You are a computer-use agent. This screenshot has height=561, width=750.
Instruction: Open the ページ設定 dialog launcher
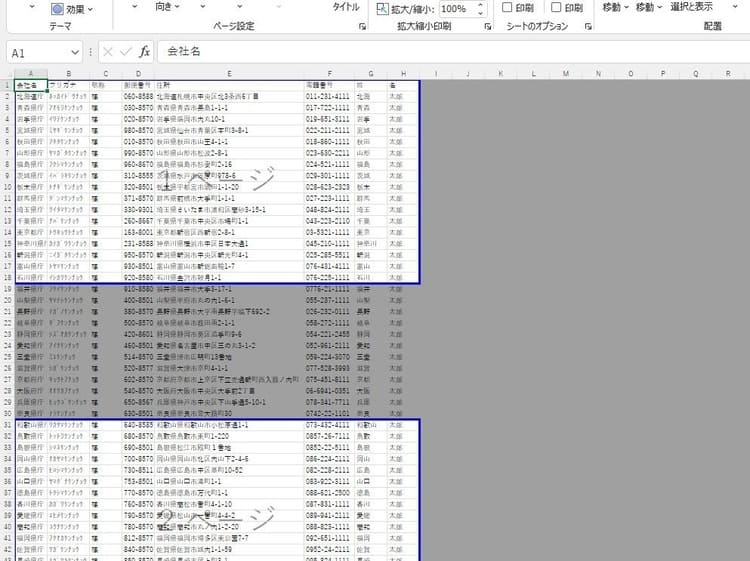point(362,26)
